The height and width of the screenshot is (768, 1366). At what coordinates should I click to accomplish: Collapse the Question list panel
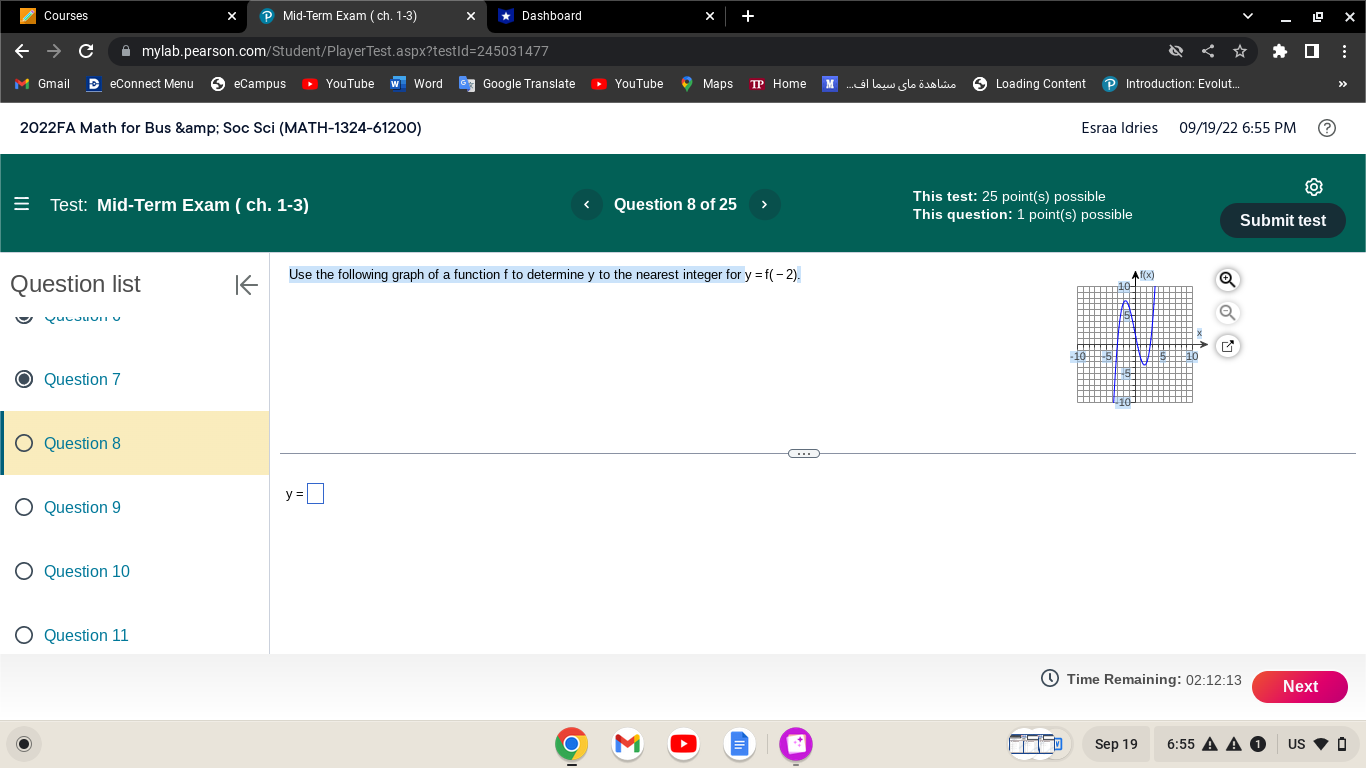246,285
